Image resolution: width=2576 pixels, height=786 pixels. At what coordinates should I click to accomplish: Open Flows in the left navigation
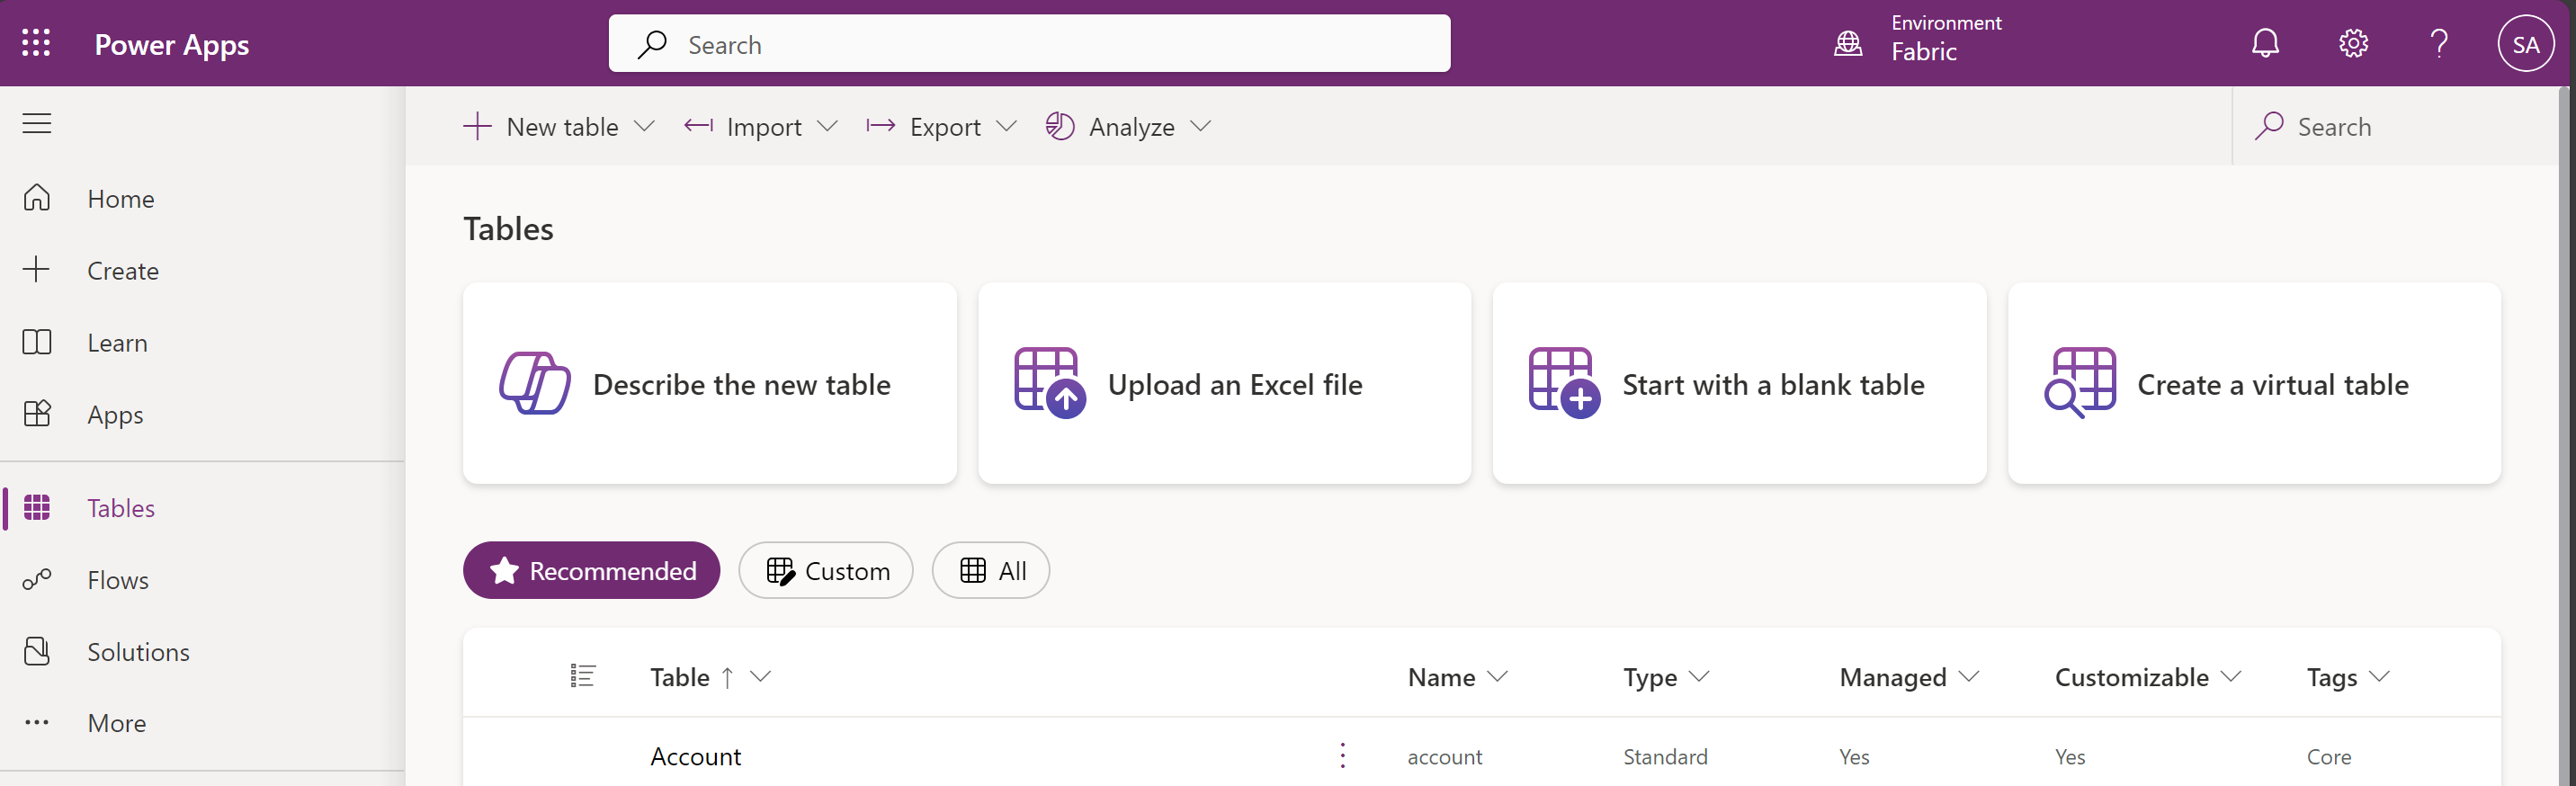click(118, 579)
